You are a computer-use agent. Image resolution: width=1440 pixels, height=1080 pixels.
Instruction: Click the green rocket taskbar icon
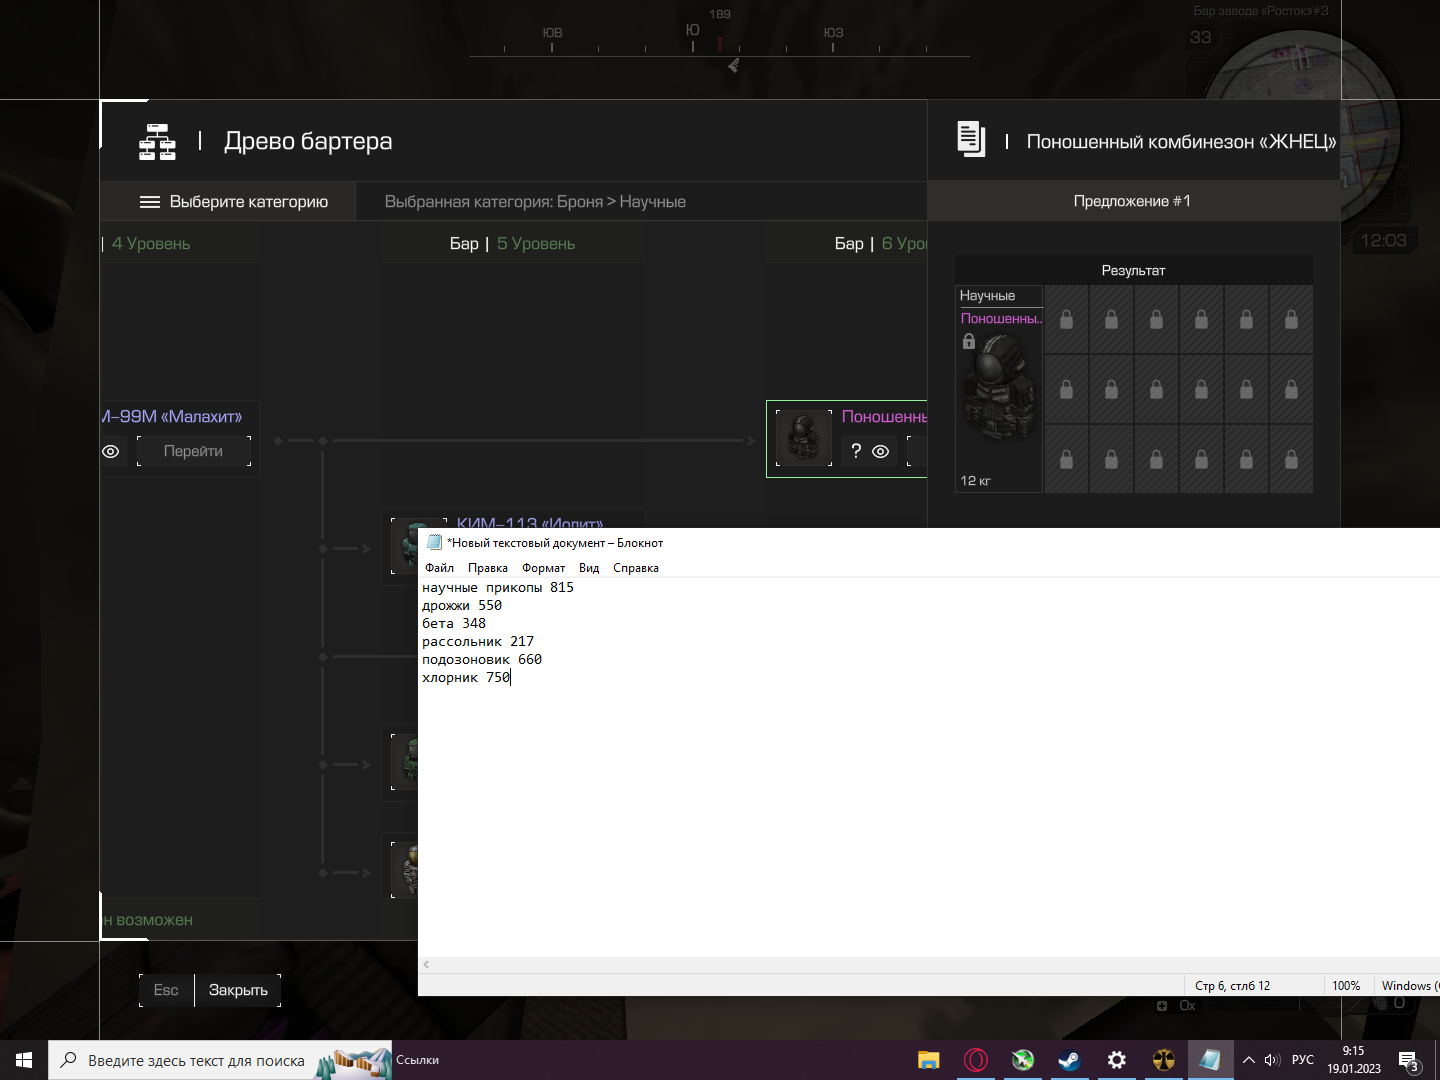coord(1023,1060)
